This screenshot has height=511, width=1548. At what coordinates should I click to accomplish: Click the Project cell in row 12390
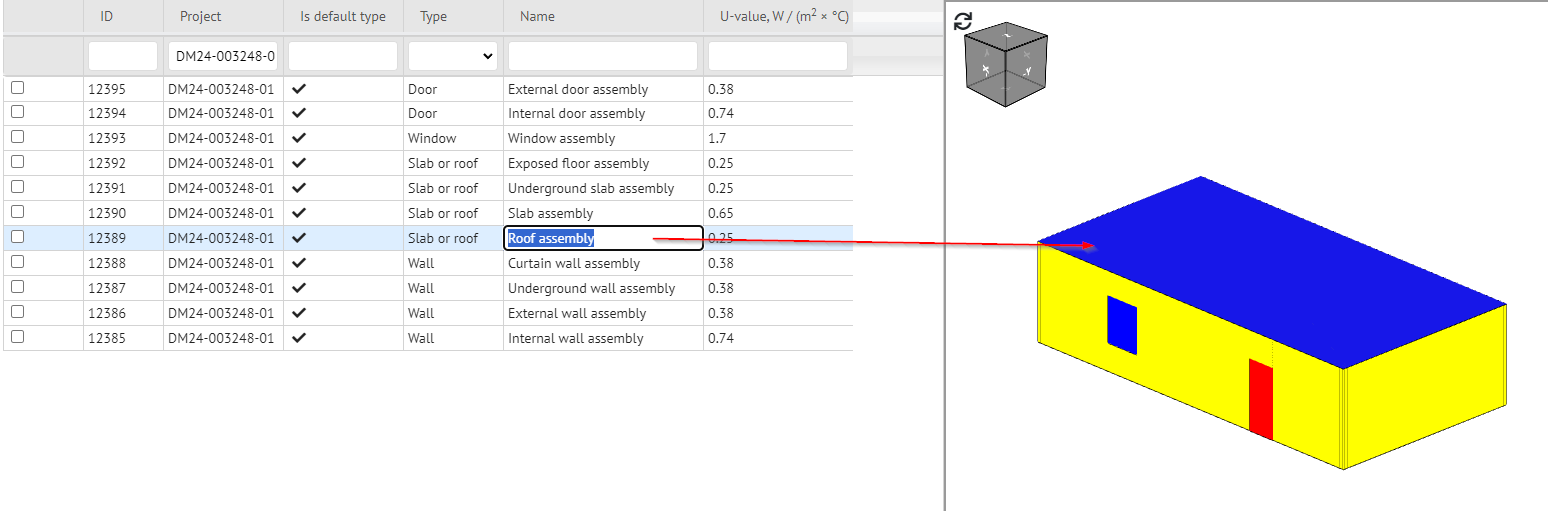click(x=221, y=214)
